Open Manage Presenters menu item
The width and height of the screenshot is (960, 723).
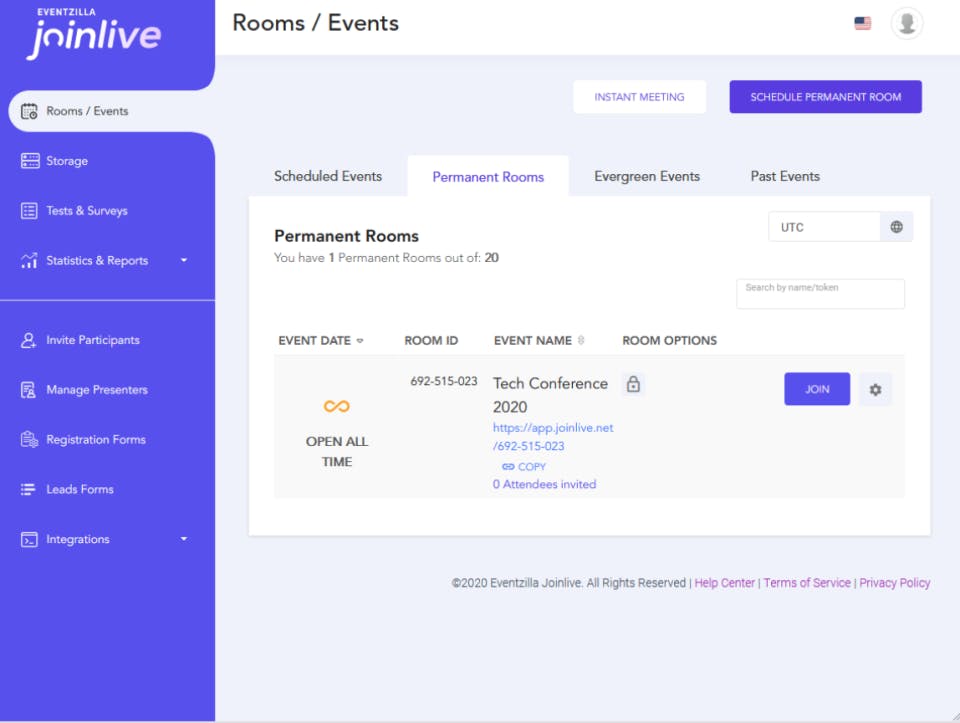[x=97, y=390]
